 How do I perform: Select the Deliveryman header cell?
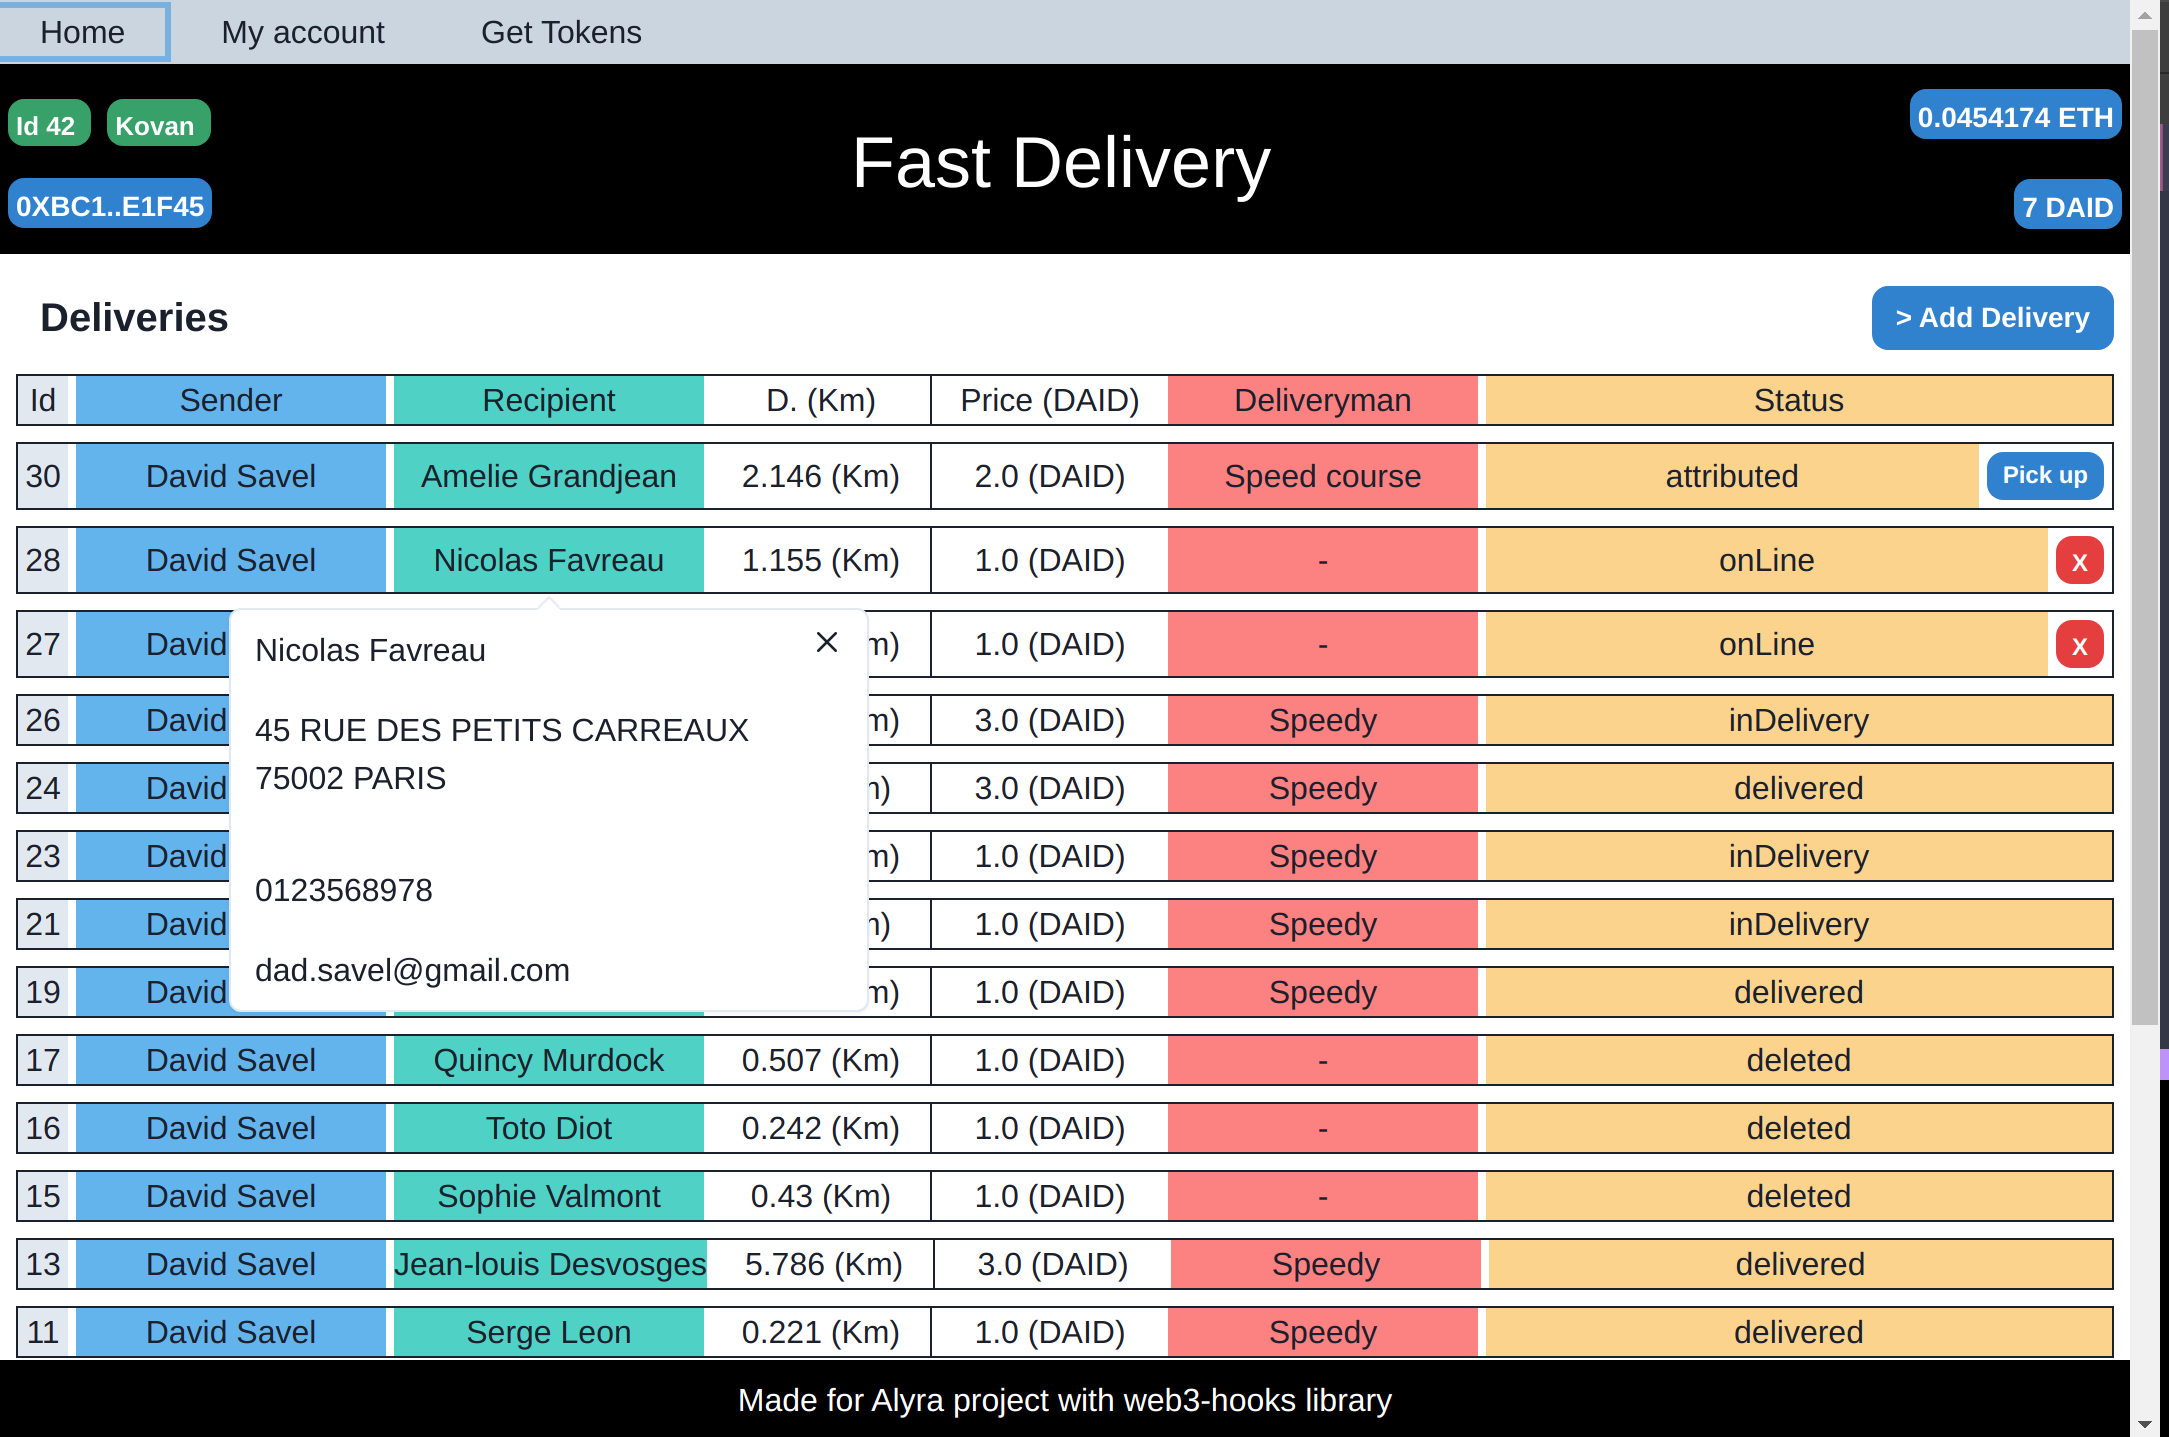pos(1322,399)
